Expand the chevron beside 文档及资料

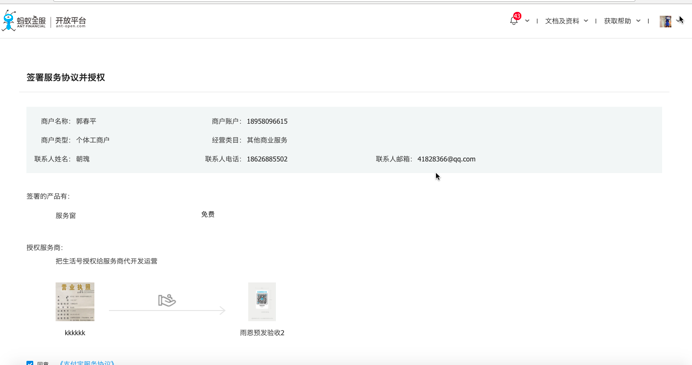(x=586, y=21)
